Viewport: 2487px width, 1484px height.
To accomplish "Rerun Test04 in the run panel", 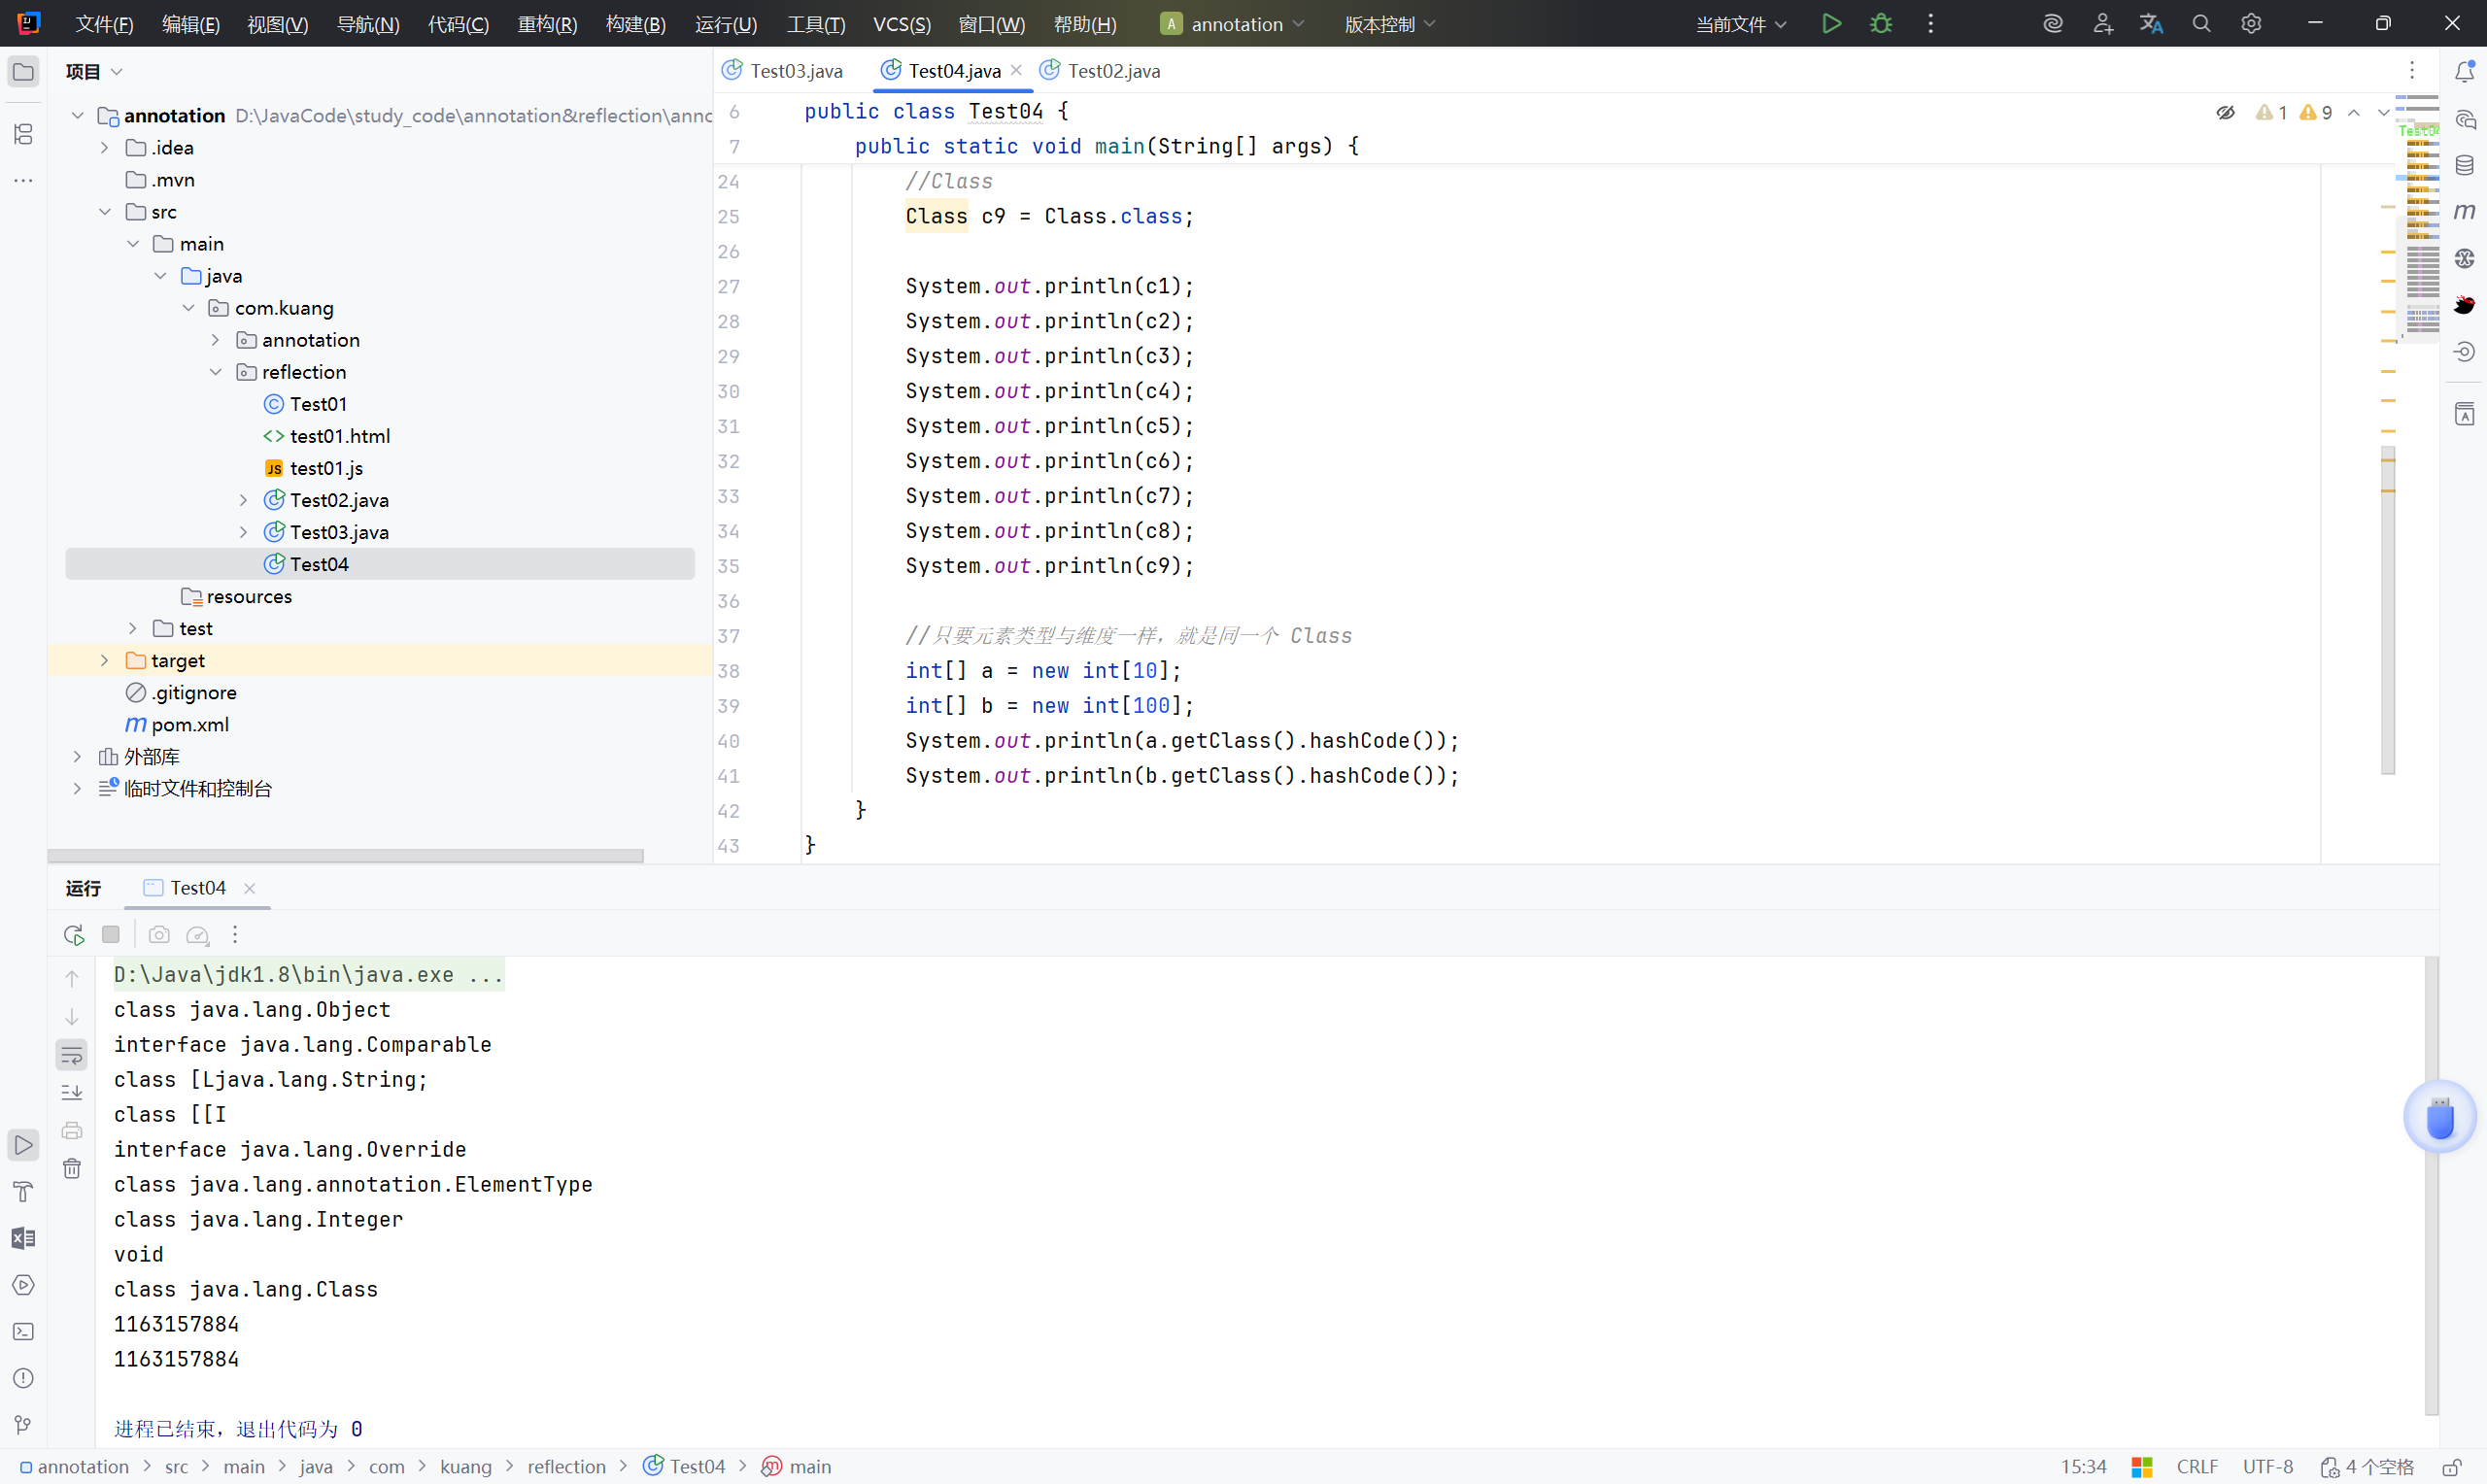I will click(73, 934).
